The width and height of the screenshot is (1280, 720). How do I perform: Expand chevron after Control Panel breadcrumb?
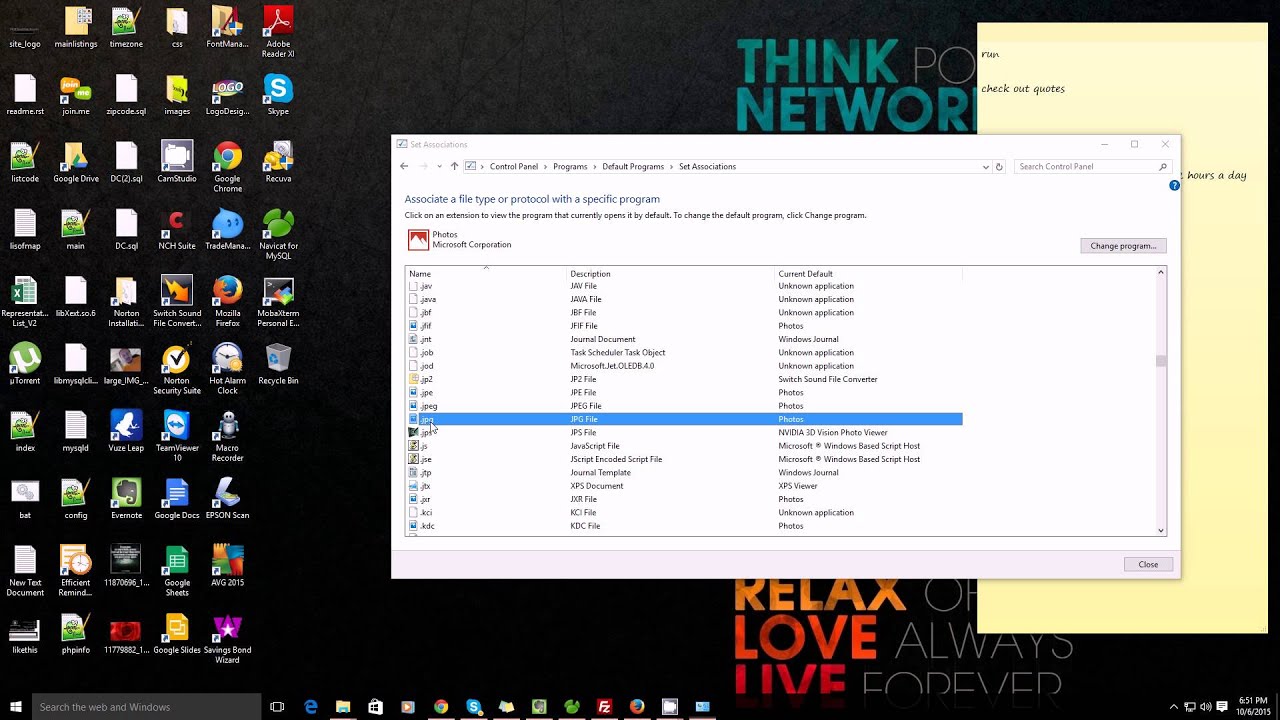[546, 167]
